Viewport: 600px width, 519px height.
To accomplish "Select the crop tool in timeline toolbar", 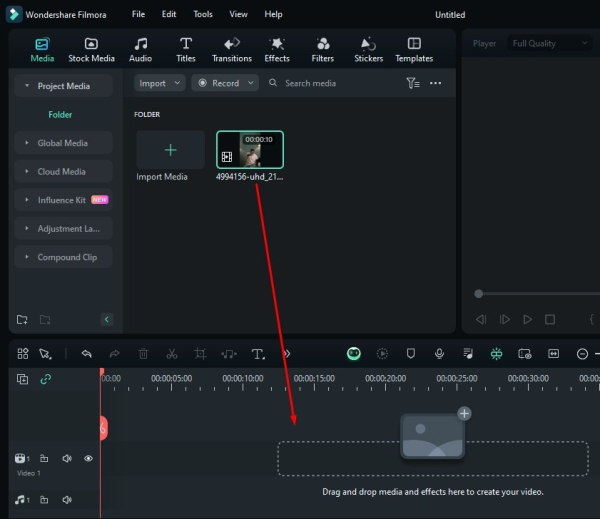I will 200,354.
